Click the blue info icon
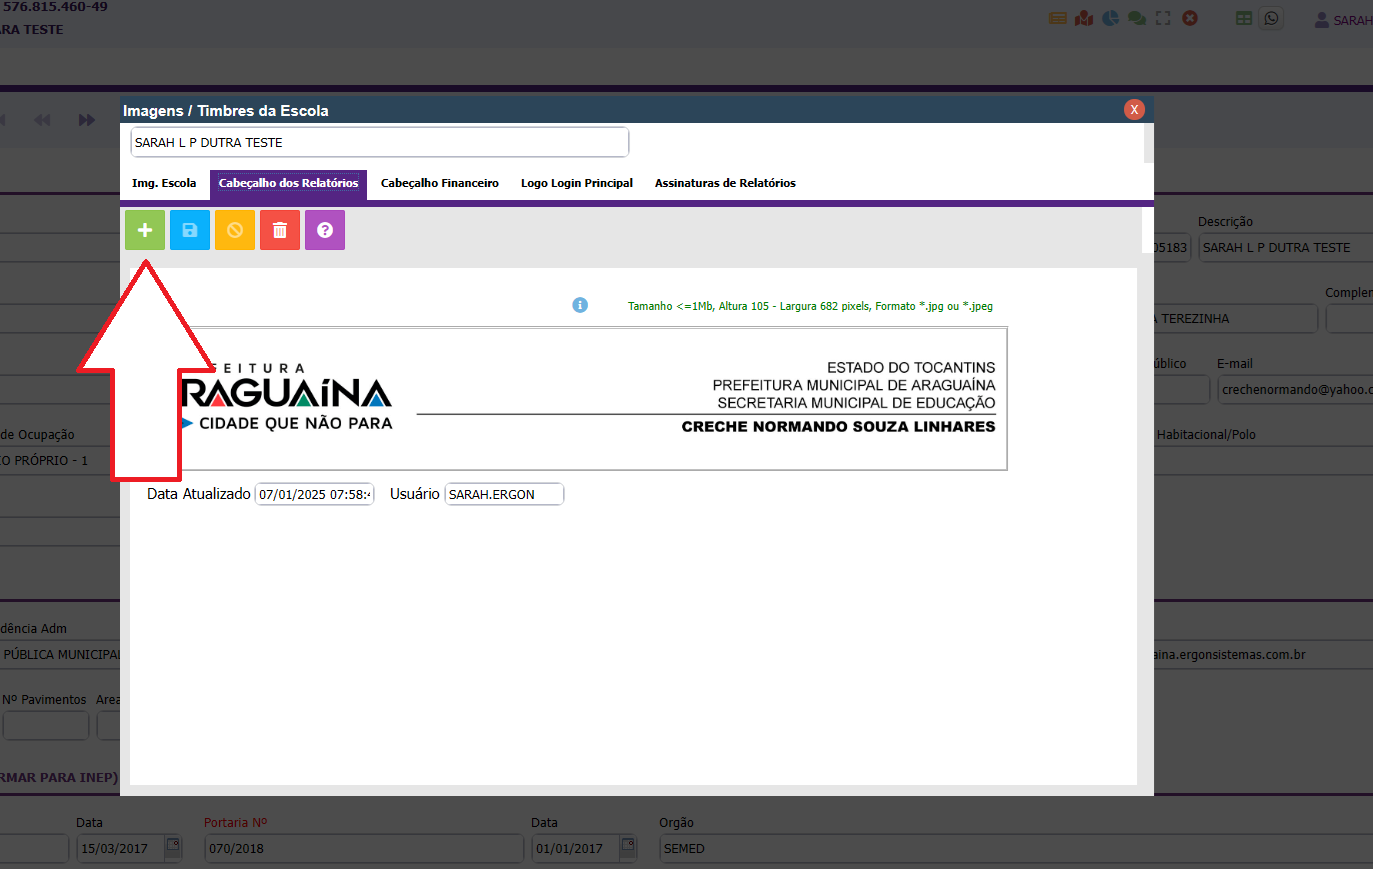Image resolution: width=1373 pixels, height=869 pixels. pos(580,305)
